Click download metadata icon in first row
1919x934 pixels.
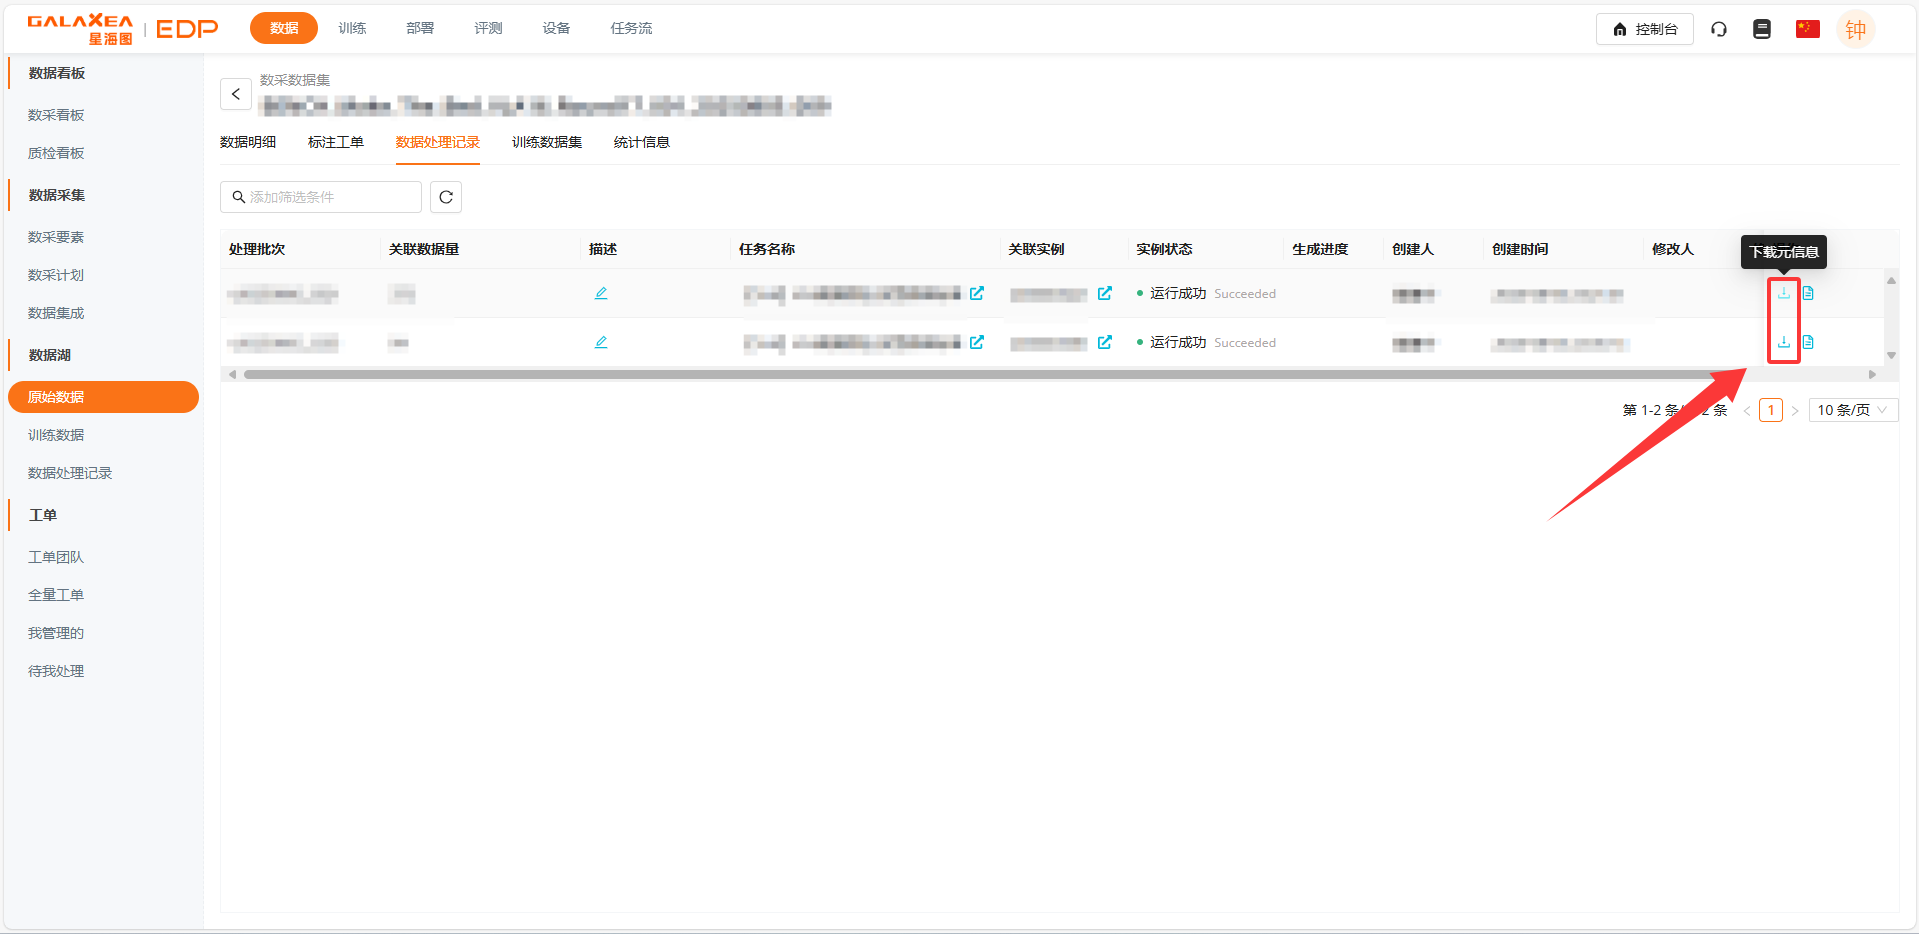pos(1783,293)
